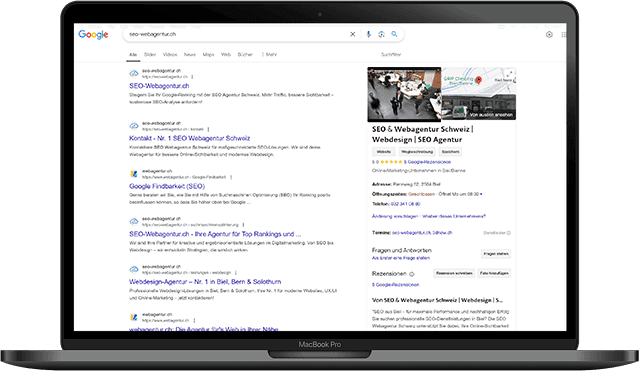The height and width of the screenshot is (380, 640).
Task: Open the partially visible webagentur.ch result title
Action: click(204, 329)
